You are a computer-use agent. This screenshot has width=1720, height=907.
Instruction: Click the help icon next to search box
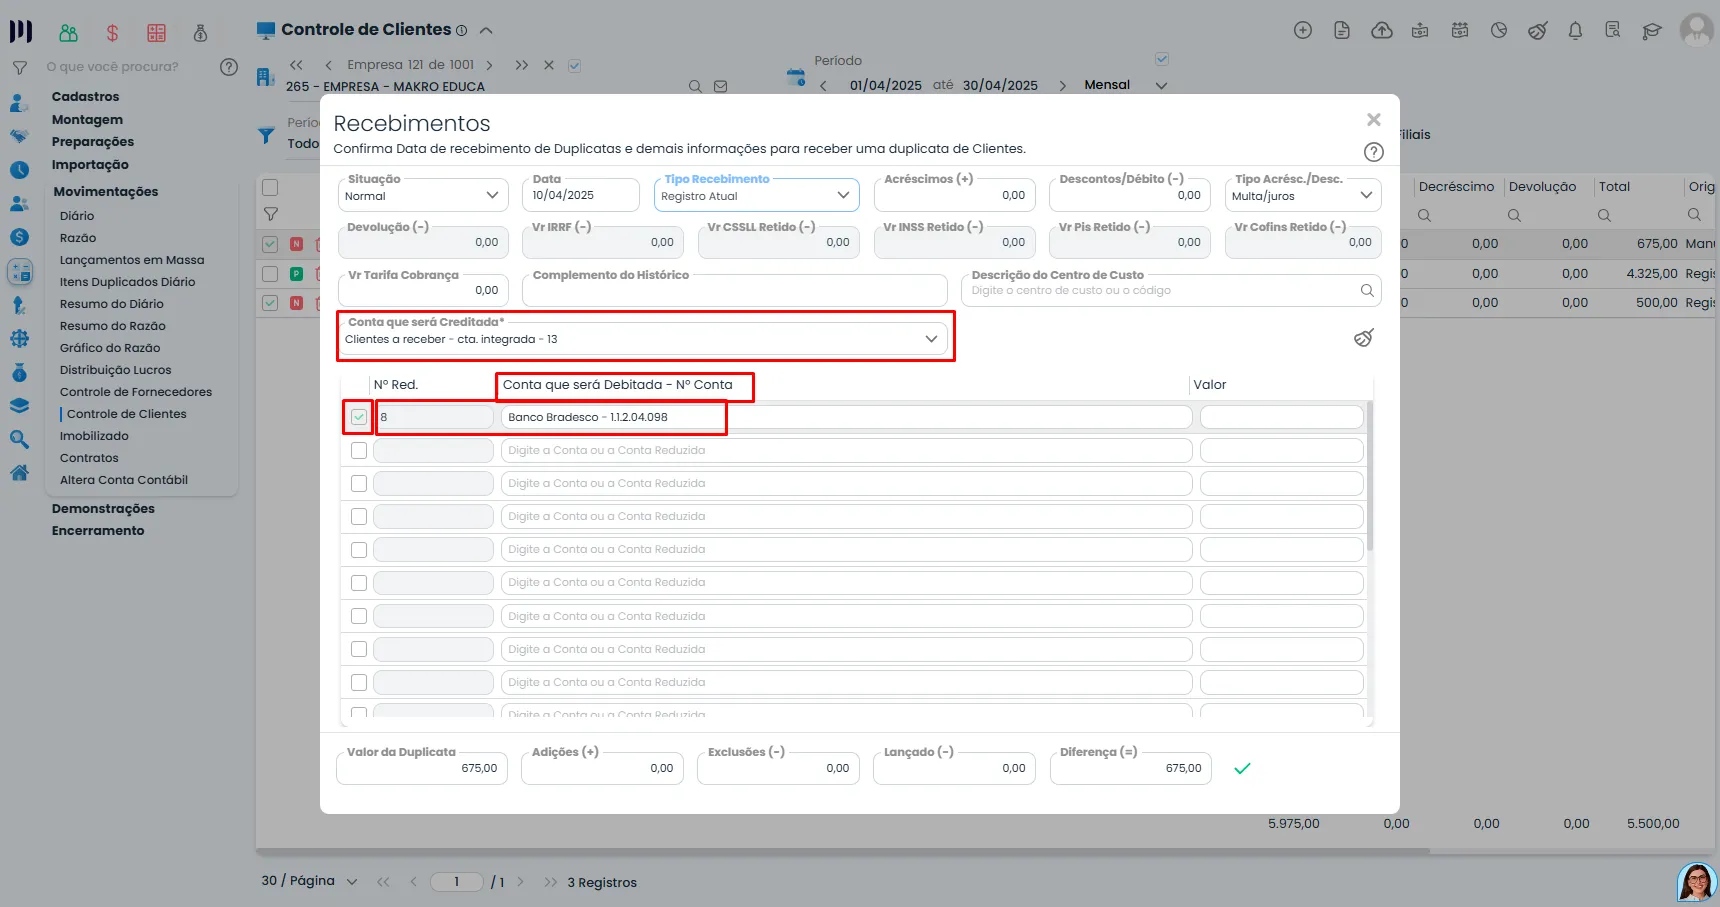click(229, 67)
